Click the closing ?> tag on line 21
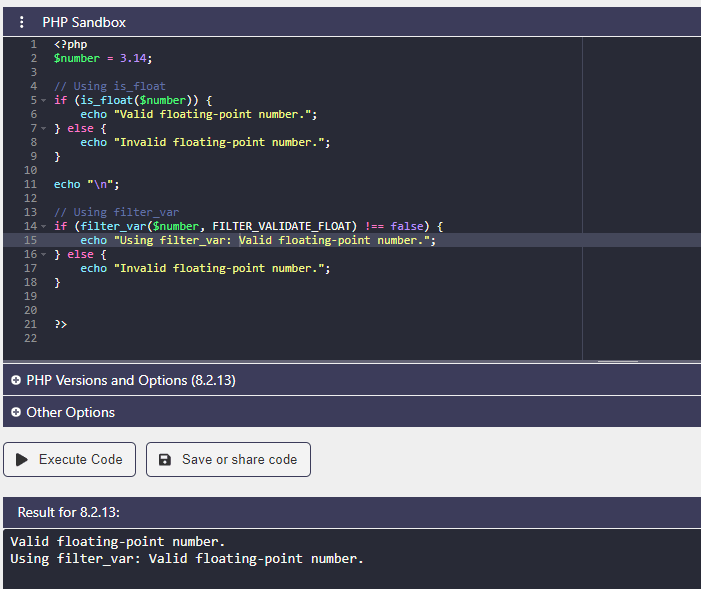Screen dimensions: 701x589 click(x=60, y=324)
